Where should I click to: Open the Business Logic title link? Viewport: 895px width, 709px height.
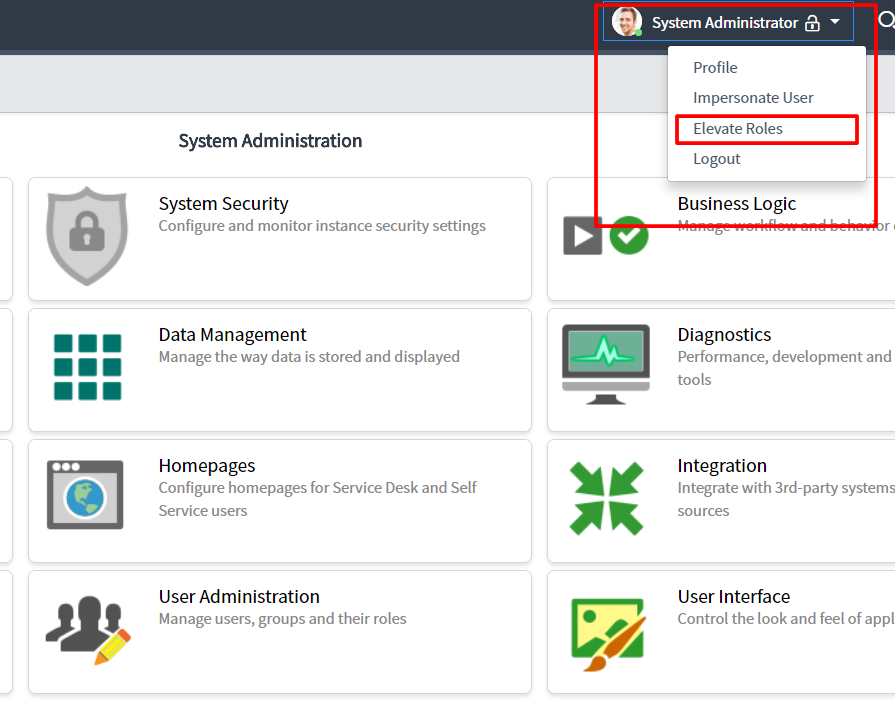coord(736,203)
